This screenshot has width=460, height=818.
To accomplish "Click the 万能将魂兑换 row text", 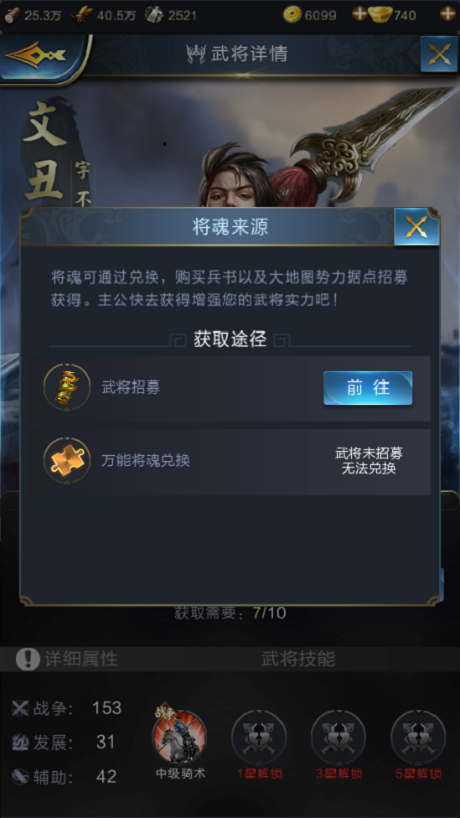I will 146,461.
